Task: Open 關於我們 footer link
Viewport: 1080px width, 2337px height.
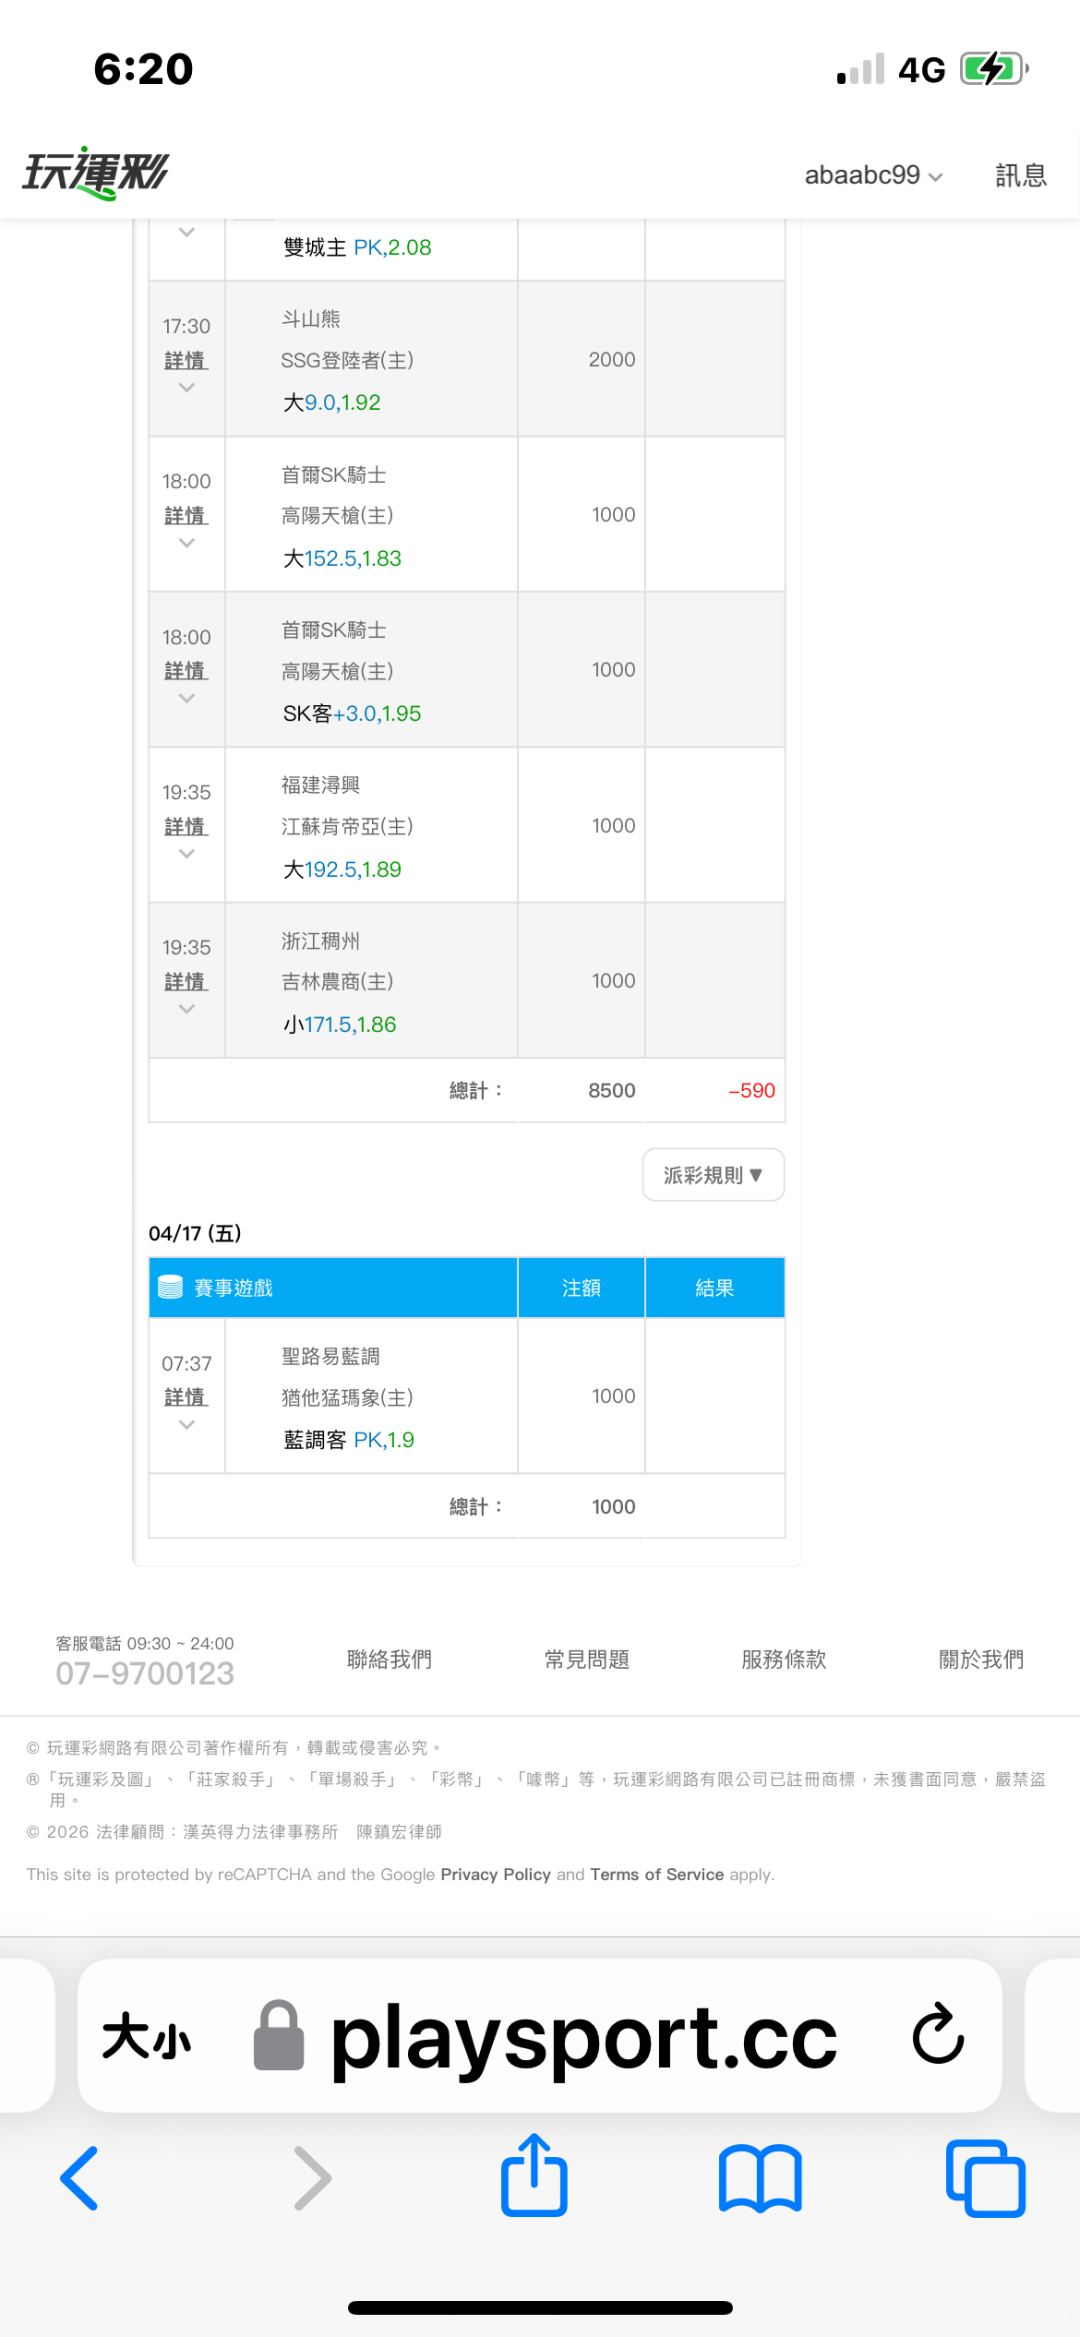Action: [981, 1660]
